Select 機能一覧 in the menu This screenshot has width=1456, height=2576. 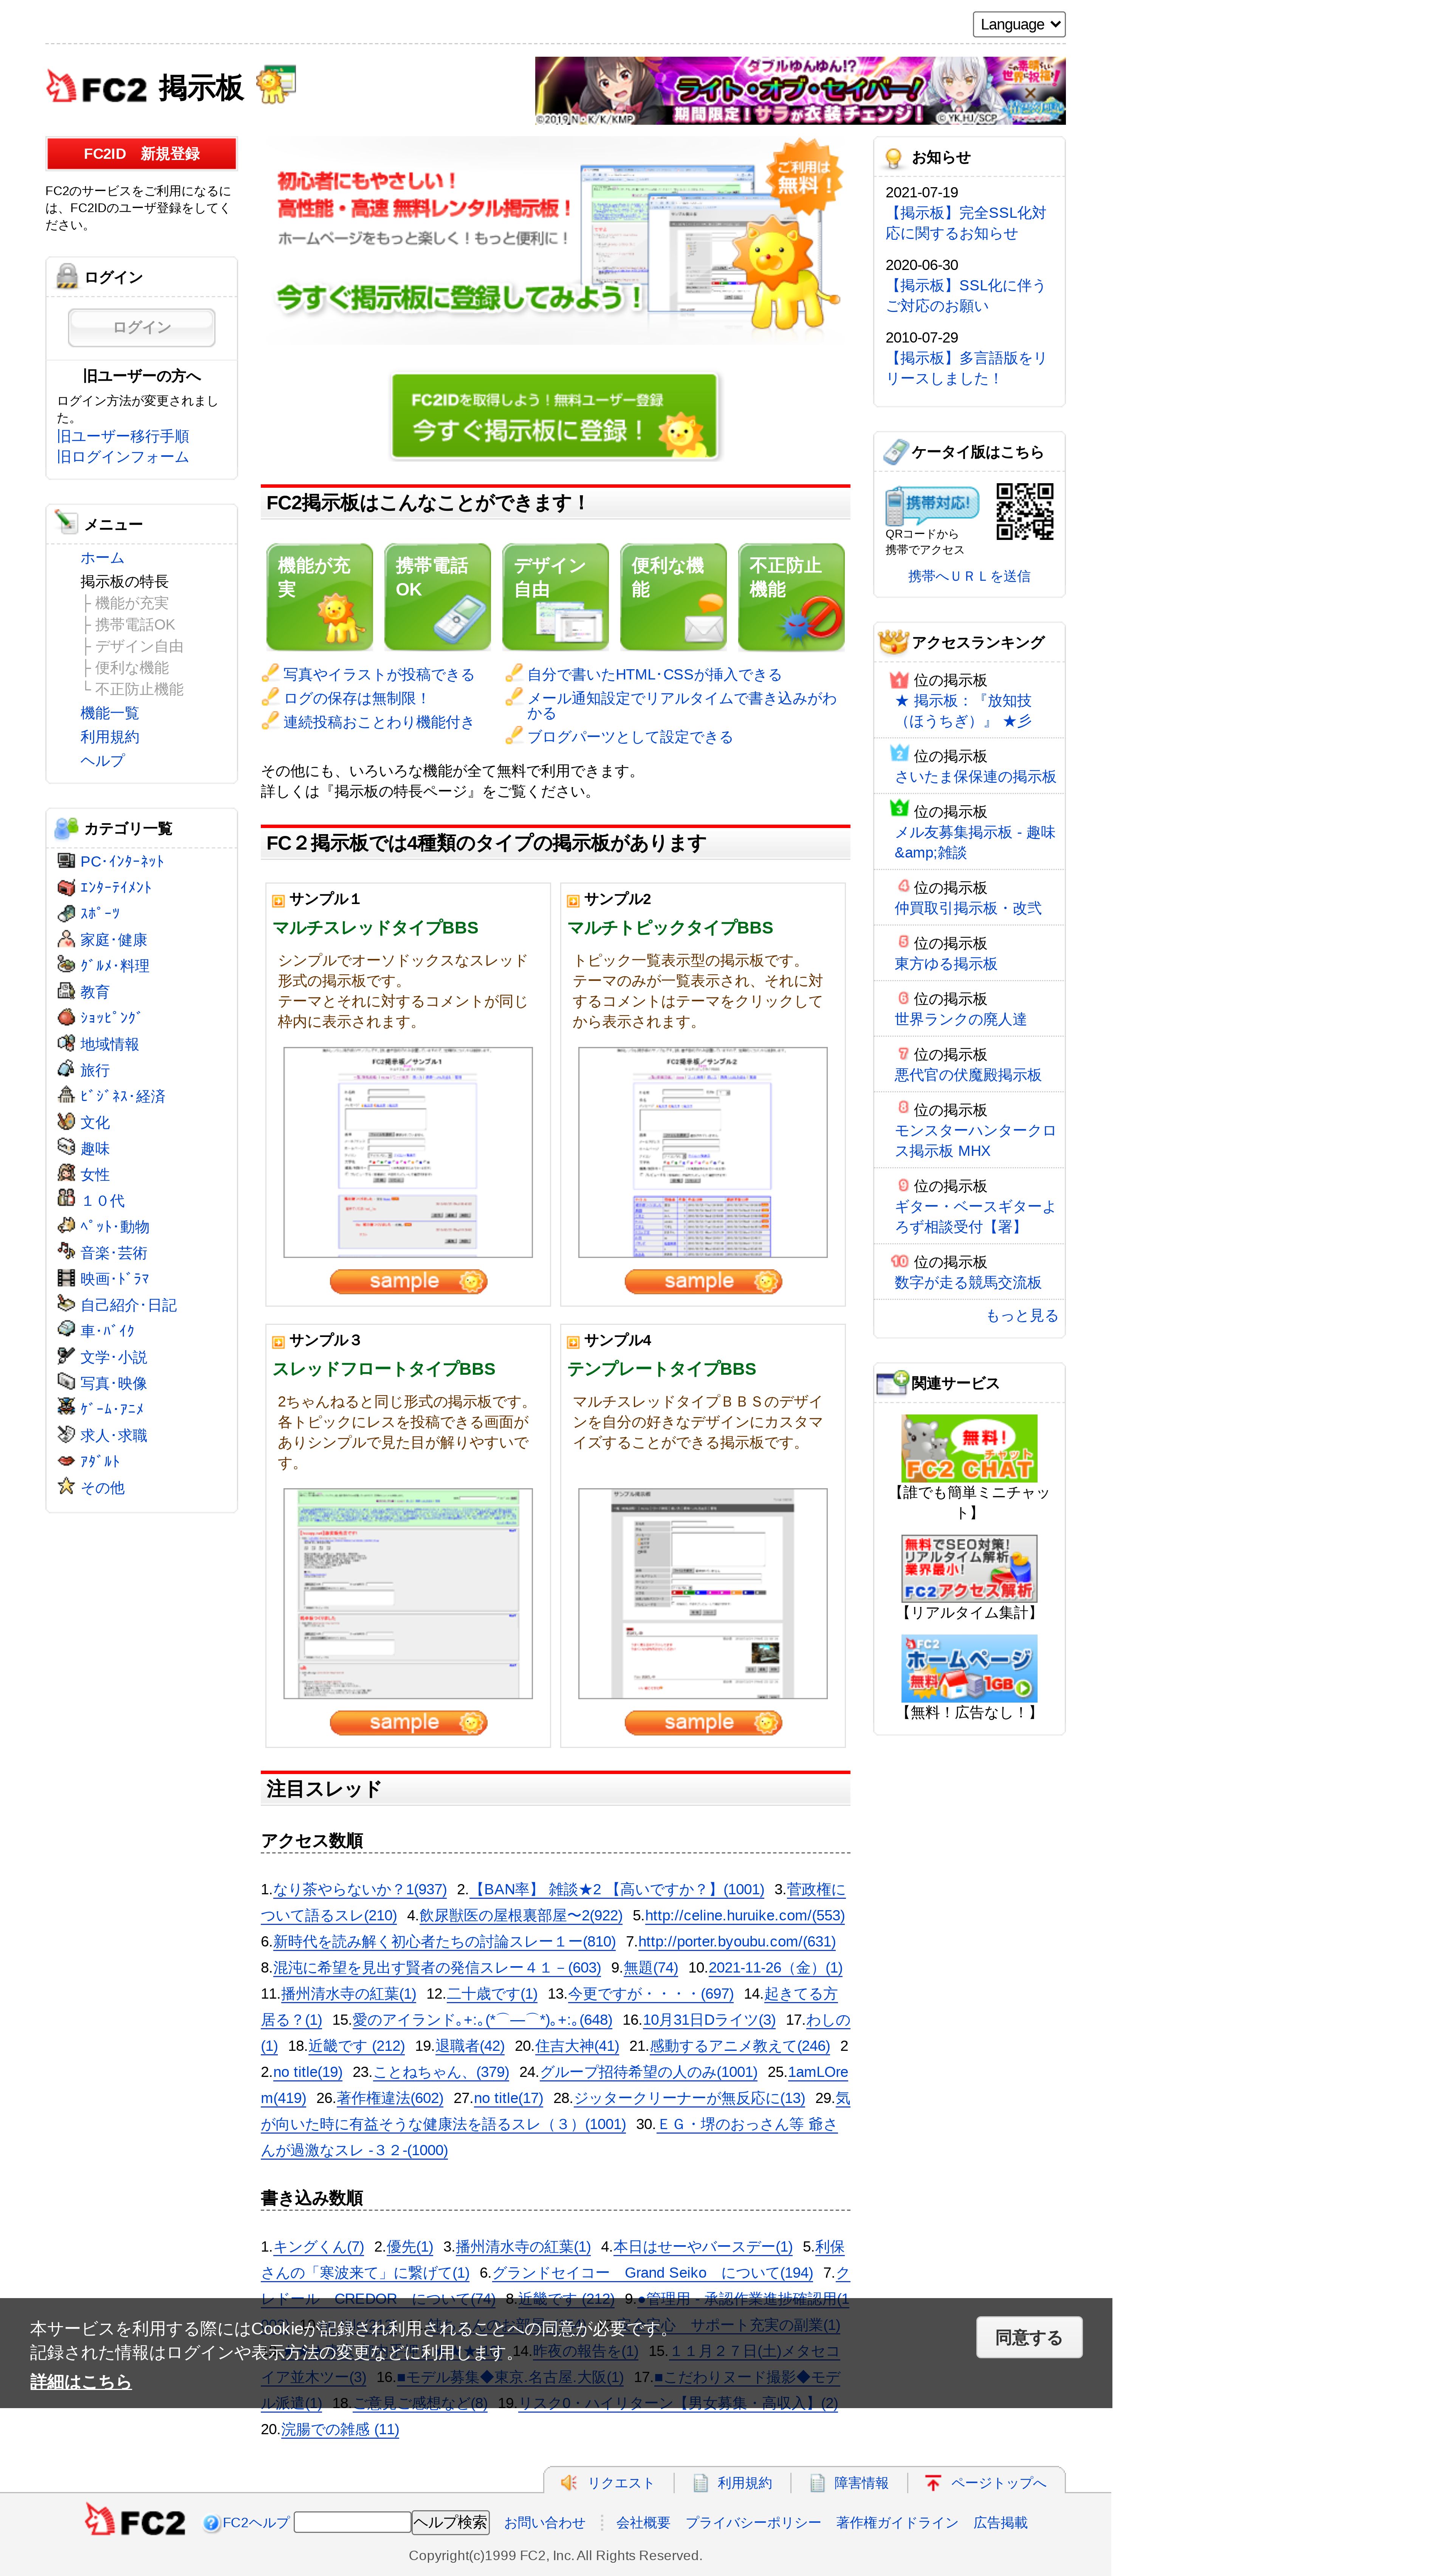click(110, 713)
